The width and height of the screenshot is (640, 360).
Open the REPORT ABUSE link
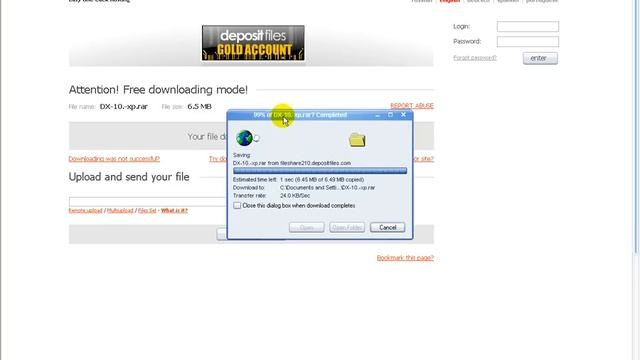pos(412,106)
